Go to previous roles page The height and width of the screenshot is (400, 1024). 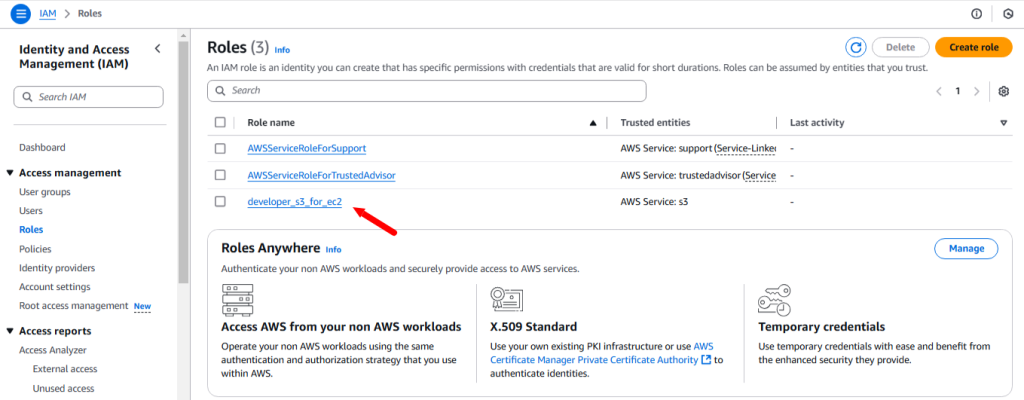click(939, 92)
